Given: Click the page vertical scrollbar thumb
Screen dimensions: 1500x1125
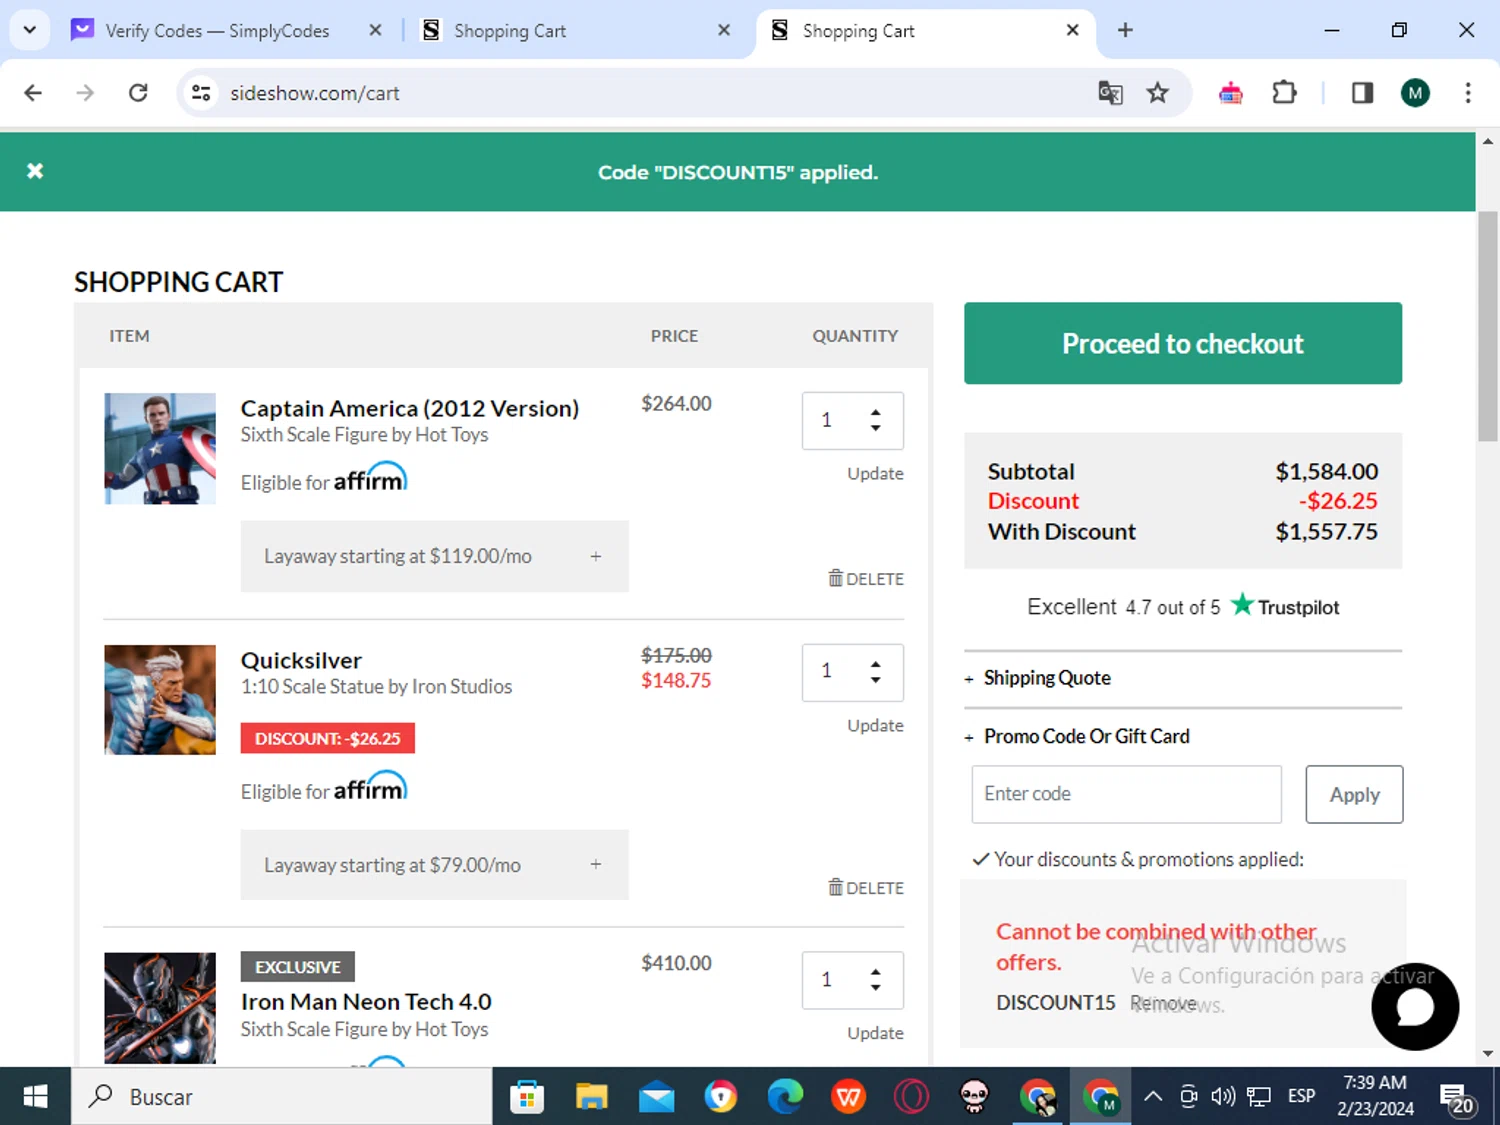Looking at the screenshot, I should pos(1488,326).
